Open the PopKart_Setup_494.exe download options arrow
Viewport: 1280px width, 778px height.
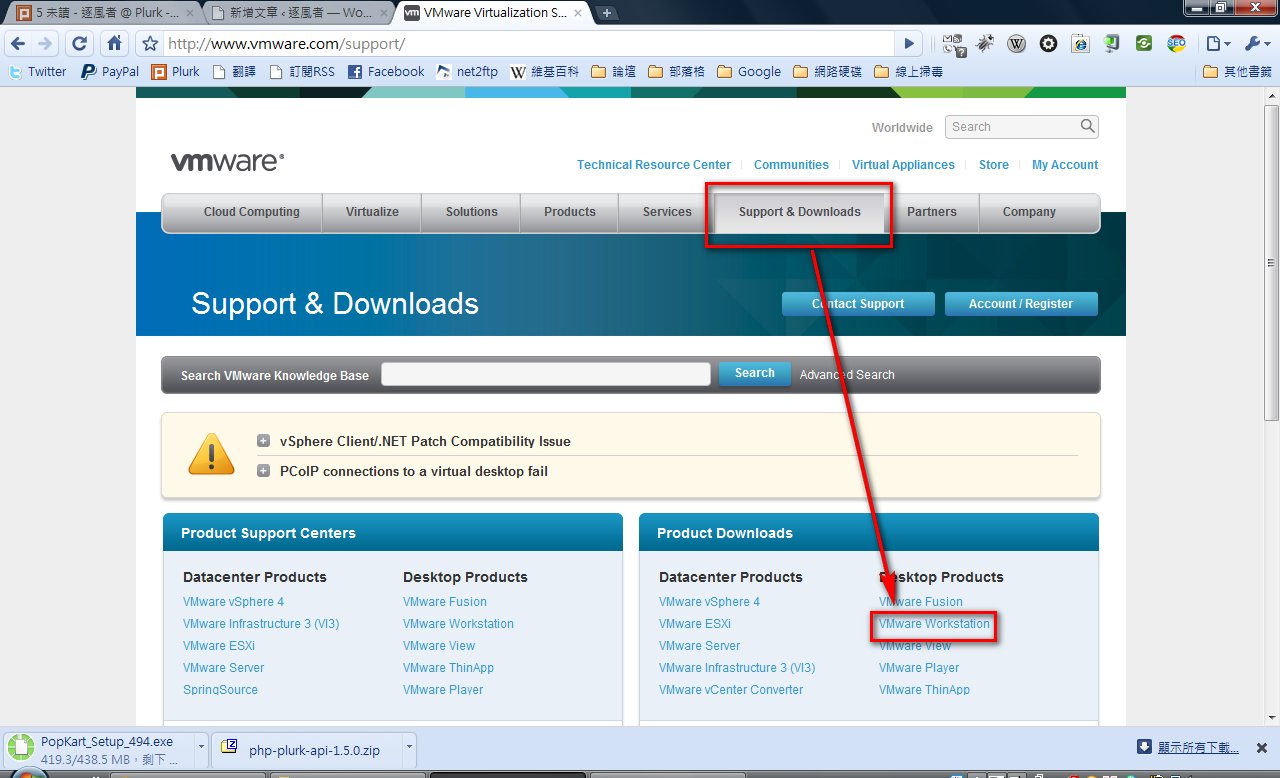pyautogui.click(x=202, y=747)
